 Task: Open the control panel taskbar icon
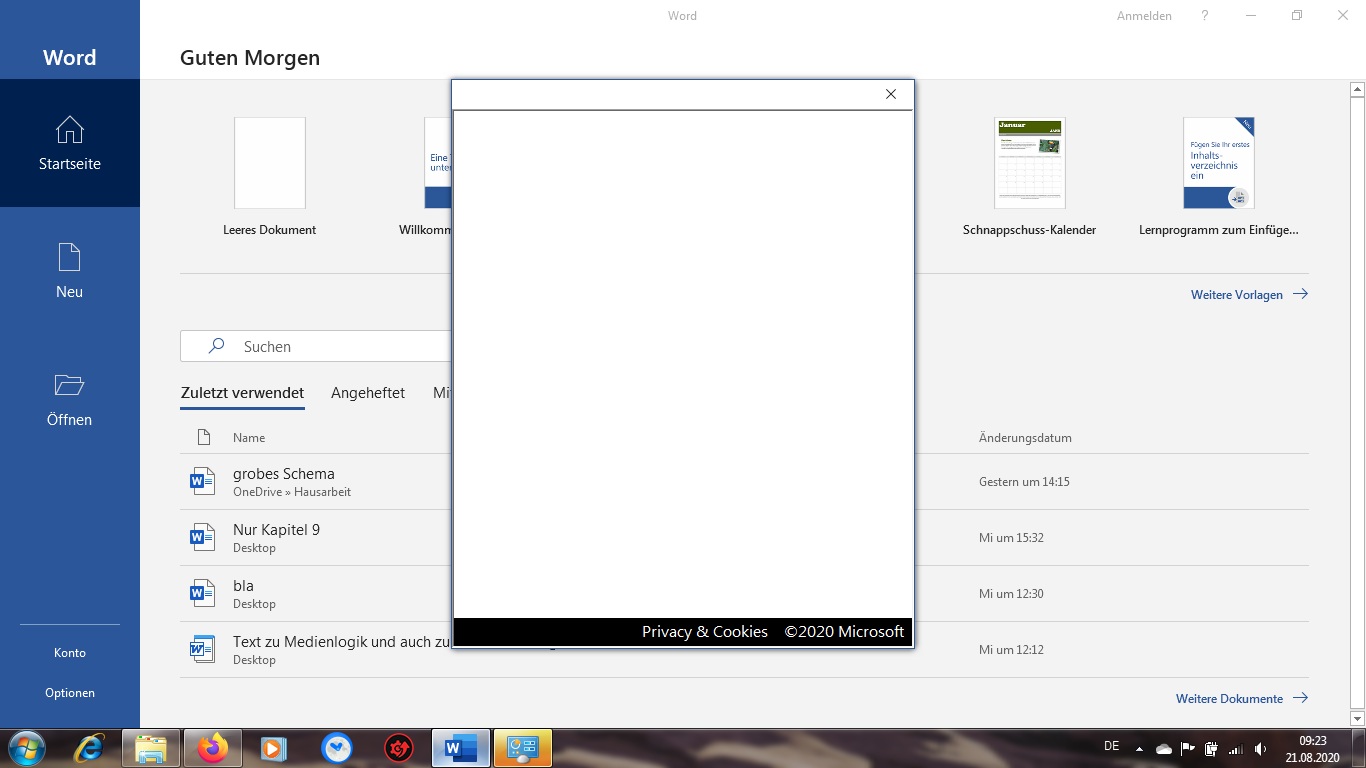tap(523, 748)
